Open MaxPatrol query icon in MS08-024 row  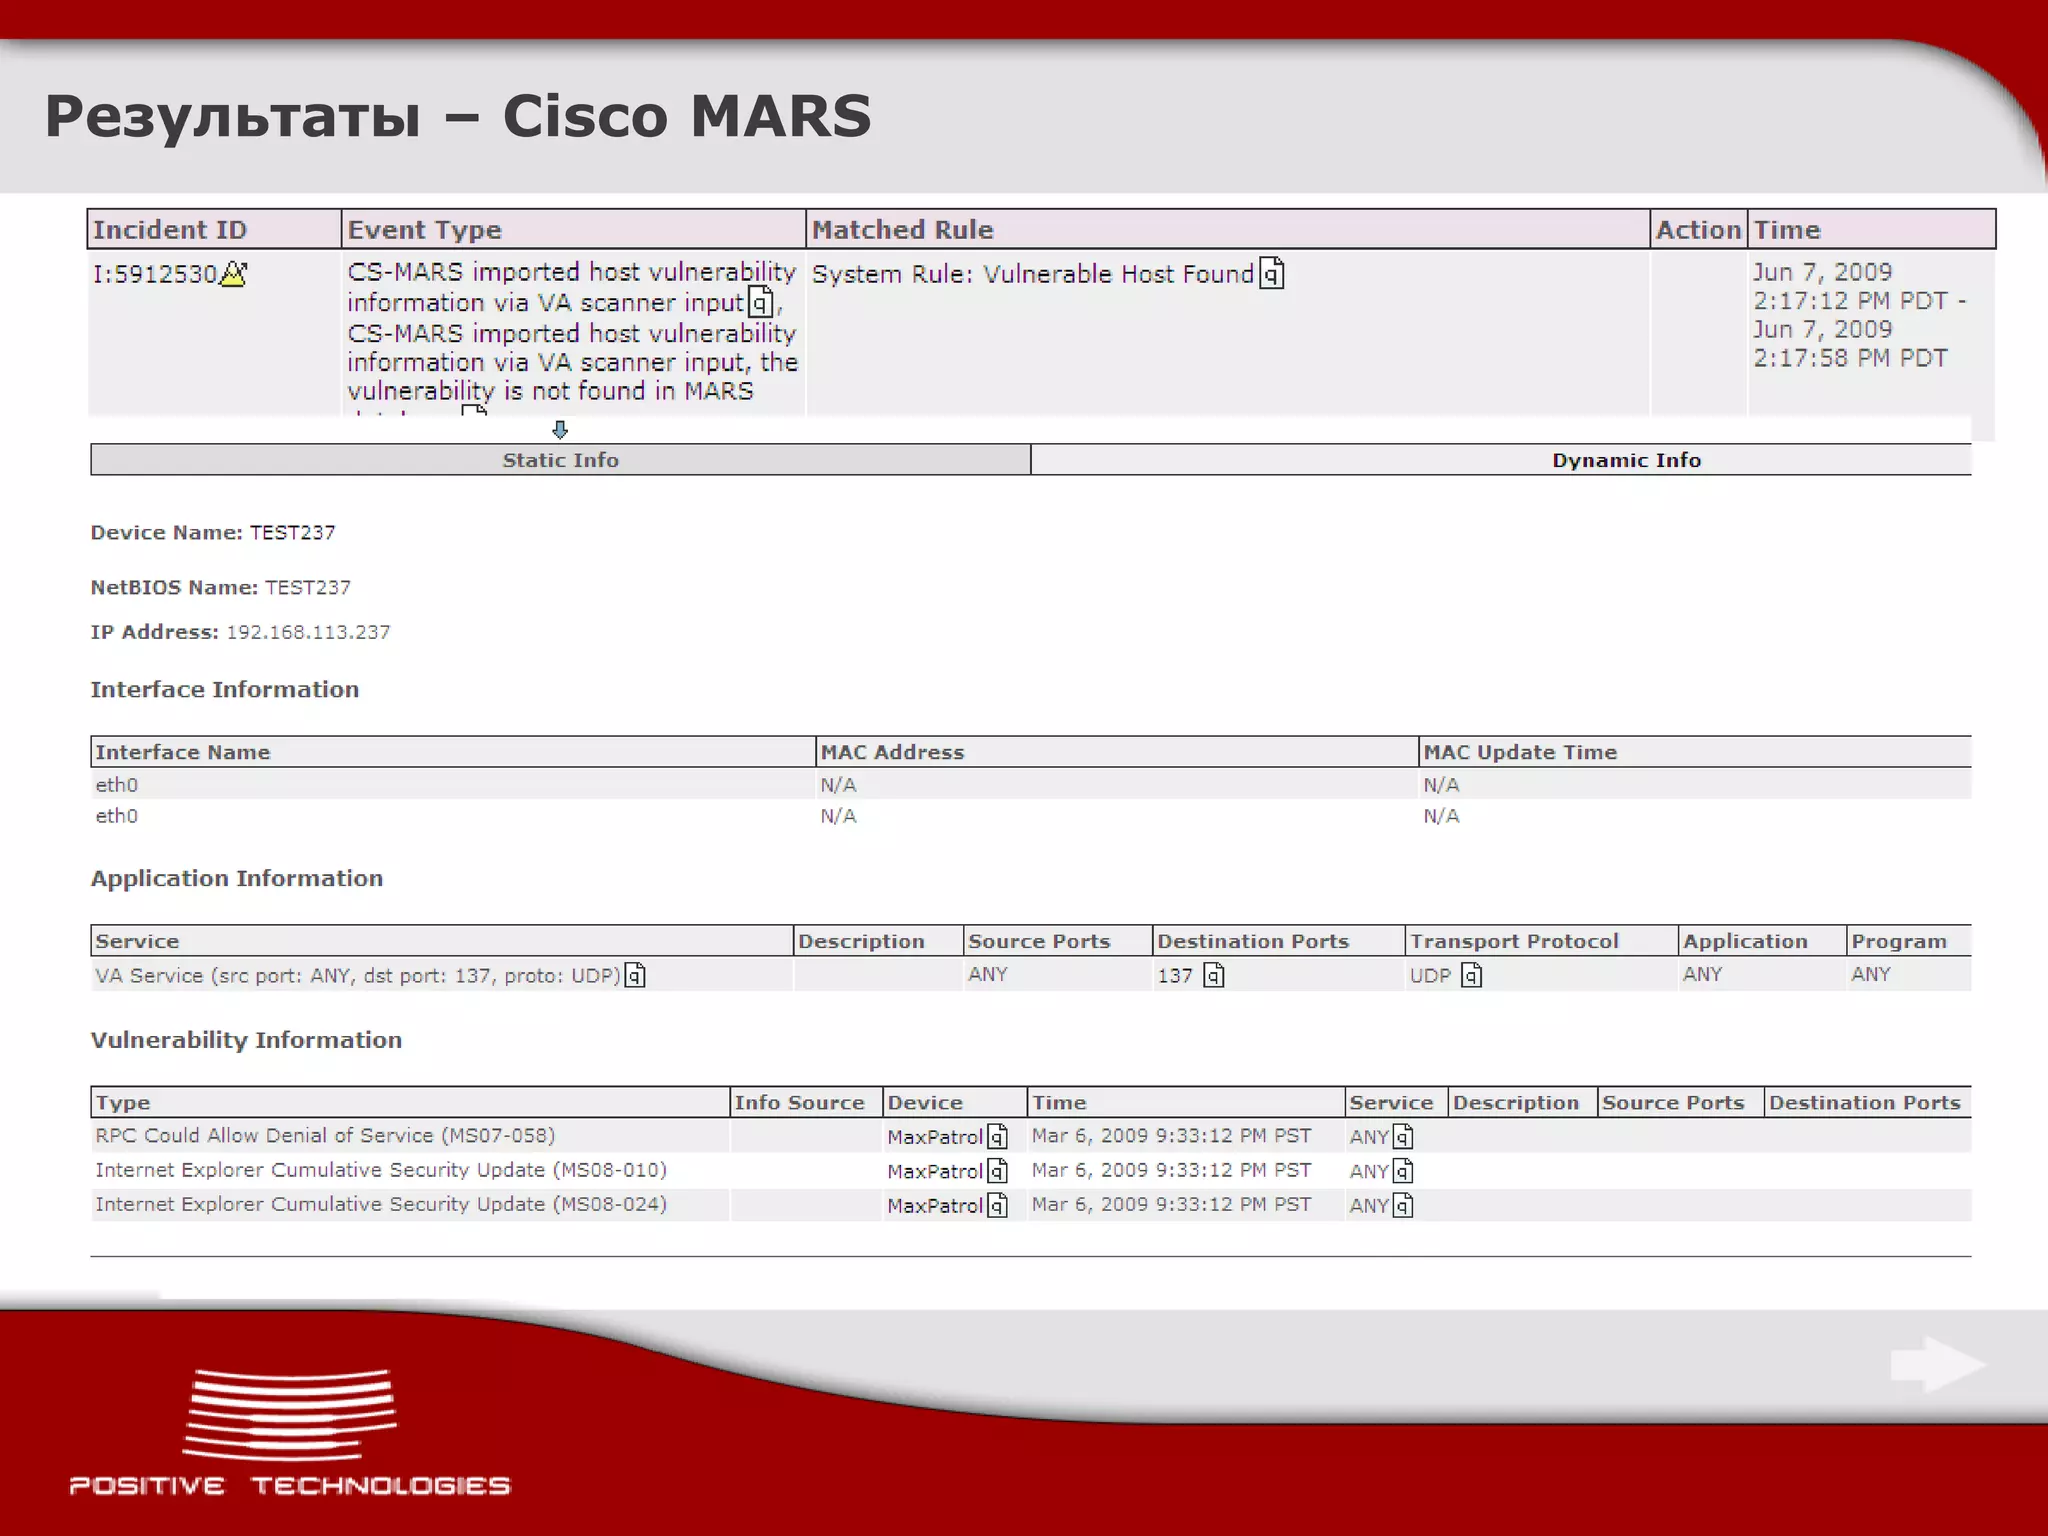(x=997, y=1206)
